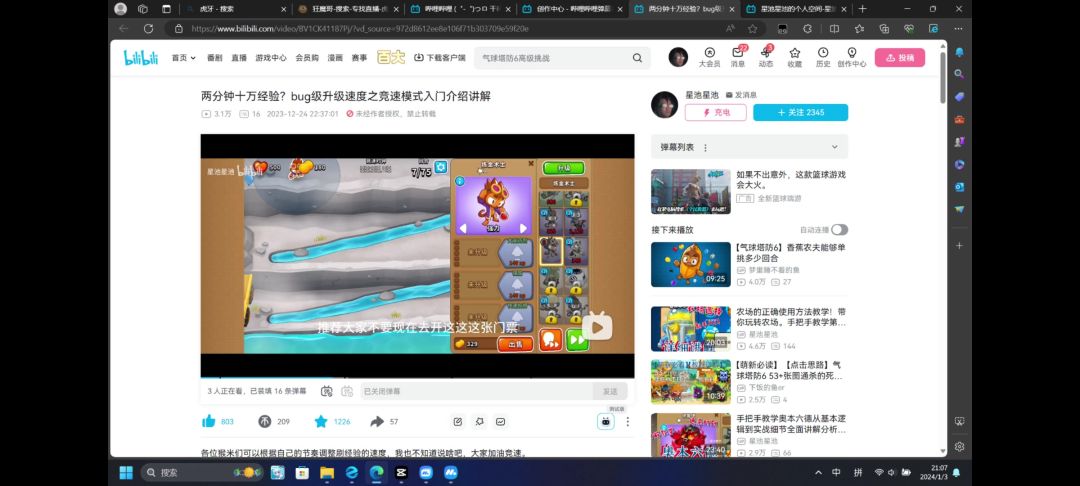Open Edge split screen icon in toolbar

tap(834, 29)
